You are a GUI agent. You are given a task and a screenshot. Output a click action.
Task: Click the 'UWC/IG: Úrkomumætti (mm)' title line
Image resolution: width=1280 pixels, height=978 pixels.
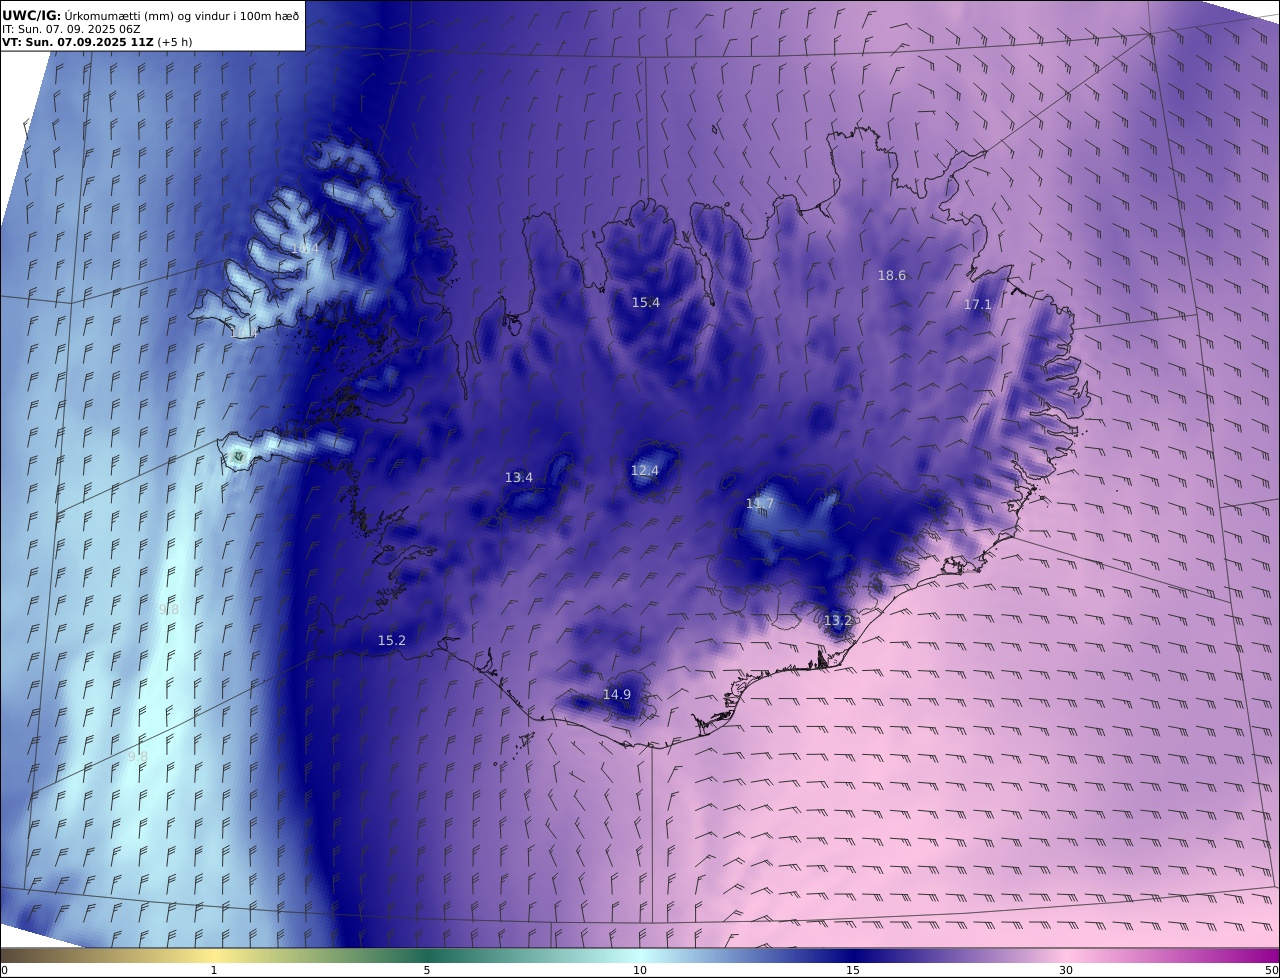pyautogui.click(x=151, y=15)
